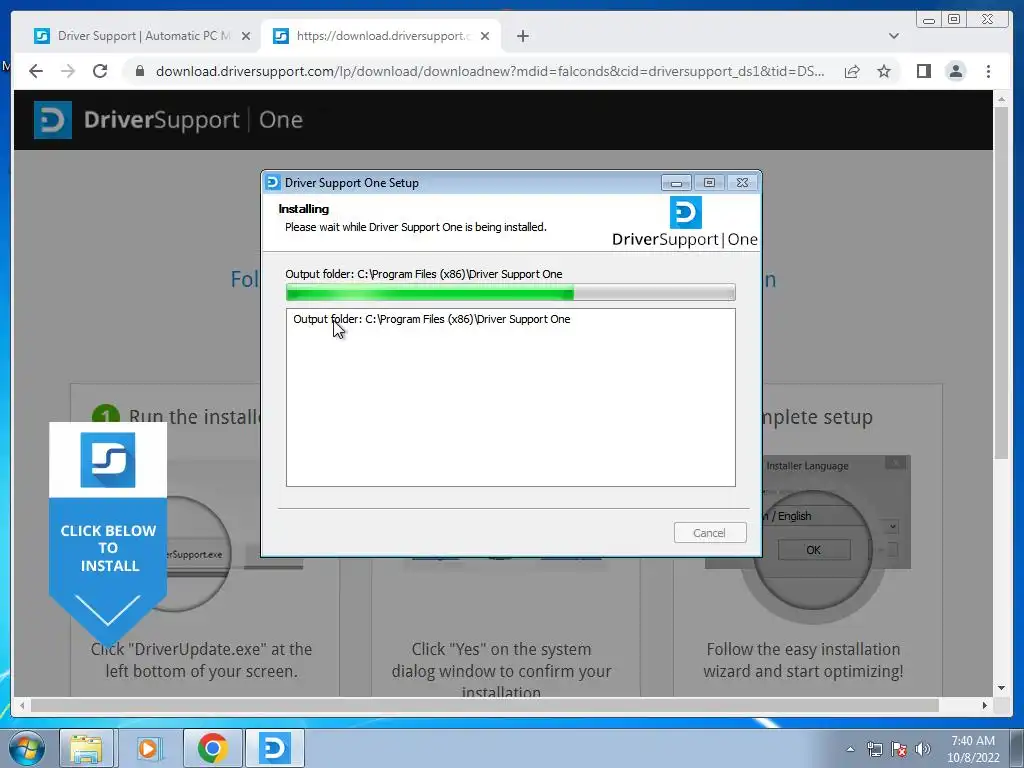Select Driver Support installer in taskbar
The image size is (1024, 768).
(274, 748)
